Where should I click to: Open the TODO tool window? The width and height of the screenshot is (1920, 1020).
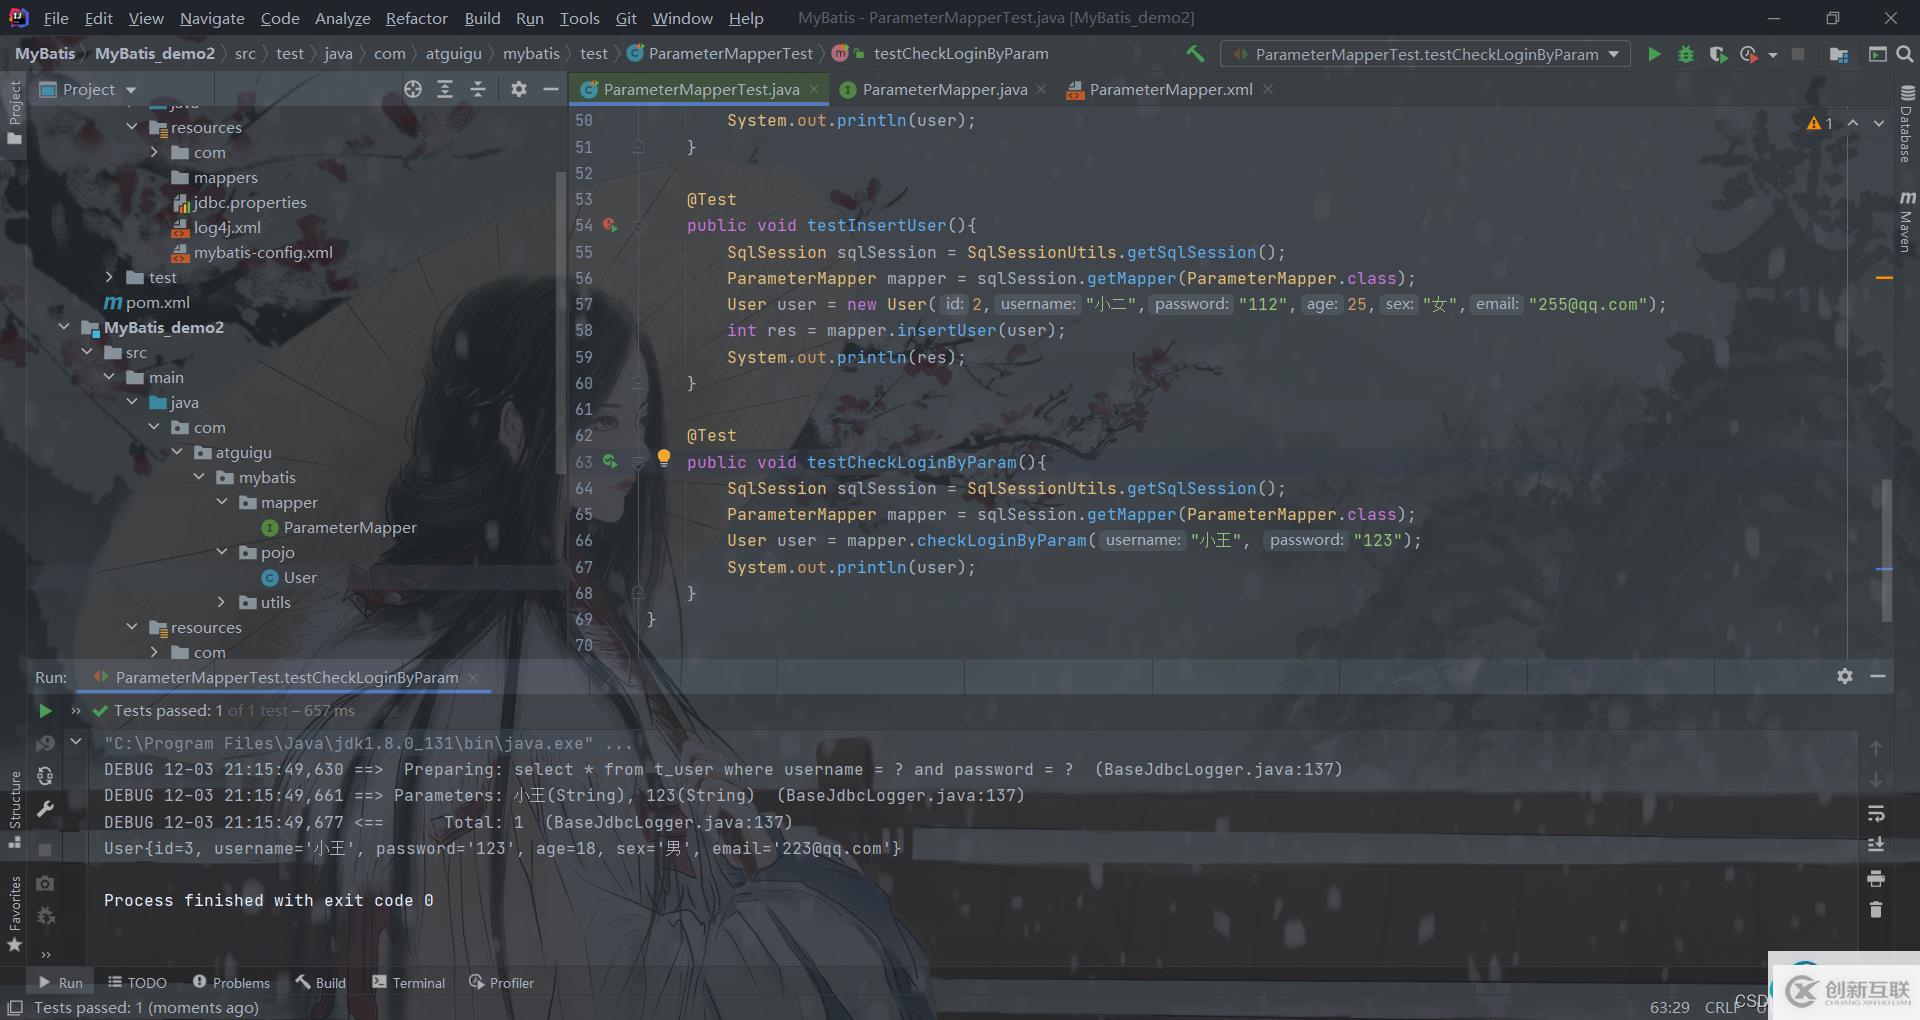coord(137,982)
